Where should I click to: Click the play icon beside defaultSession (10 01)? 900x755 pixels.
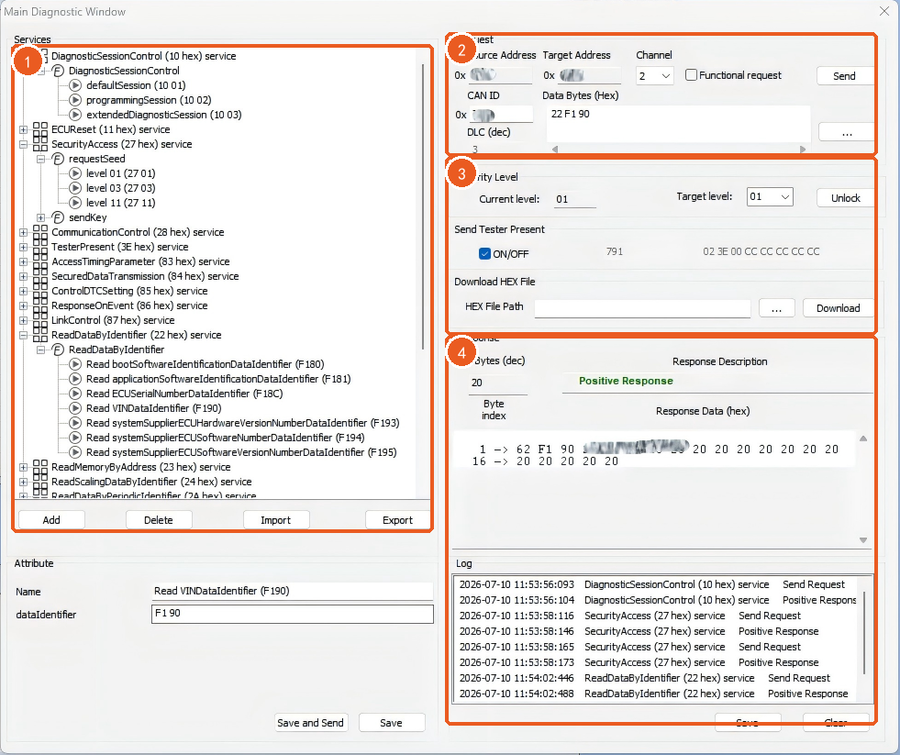[x=75, y=86]
